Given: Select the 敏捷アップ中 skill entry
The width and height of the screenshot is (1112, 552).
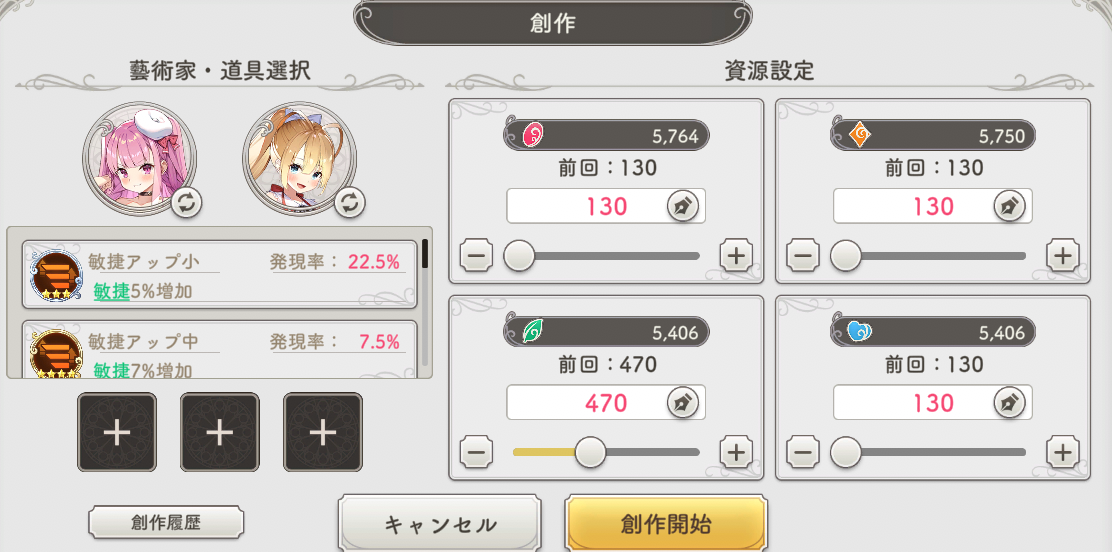Looking at the screenshot, I should (x=220, y=349).
